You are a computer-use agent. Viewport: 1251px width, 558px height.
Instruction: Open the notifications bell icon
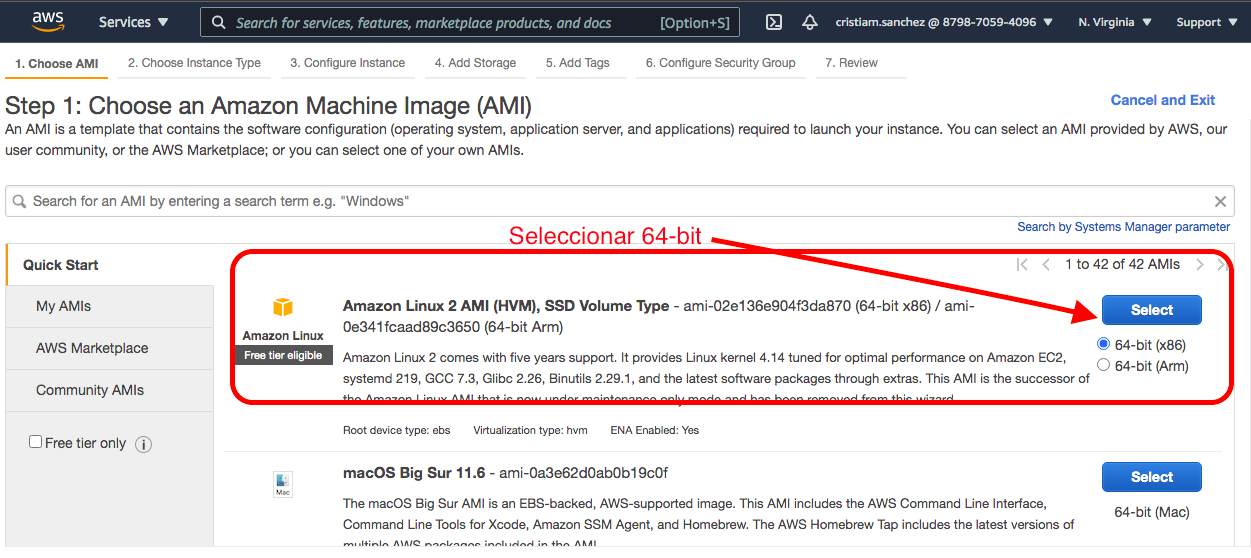[810, 22]
